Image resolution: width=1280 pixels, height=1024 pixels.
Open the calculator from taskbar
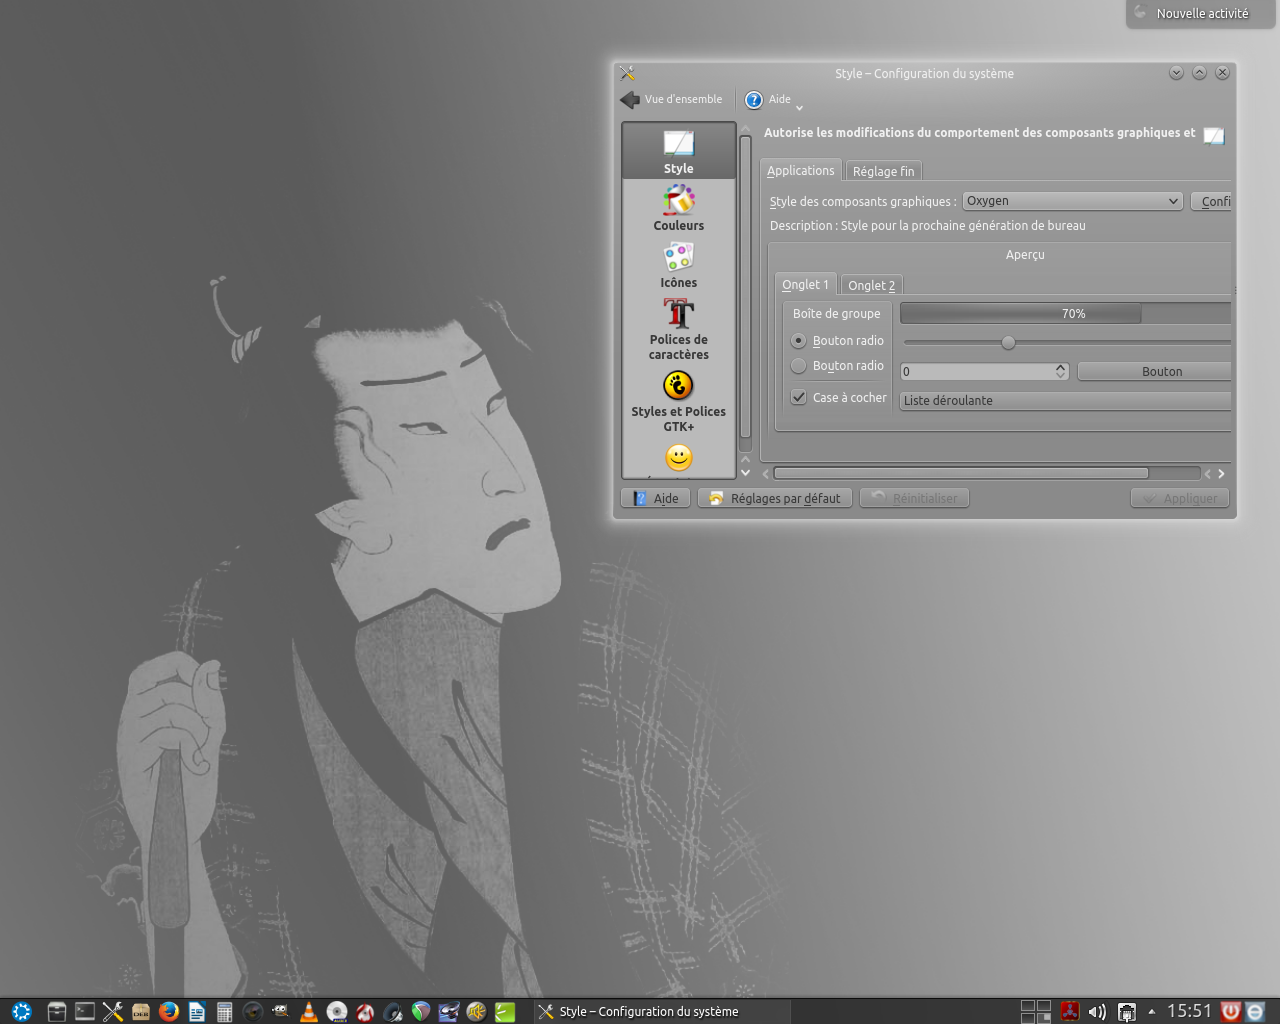pos(225,1011)
